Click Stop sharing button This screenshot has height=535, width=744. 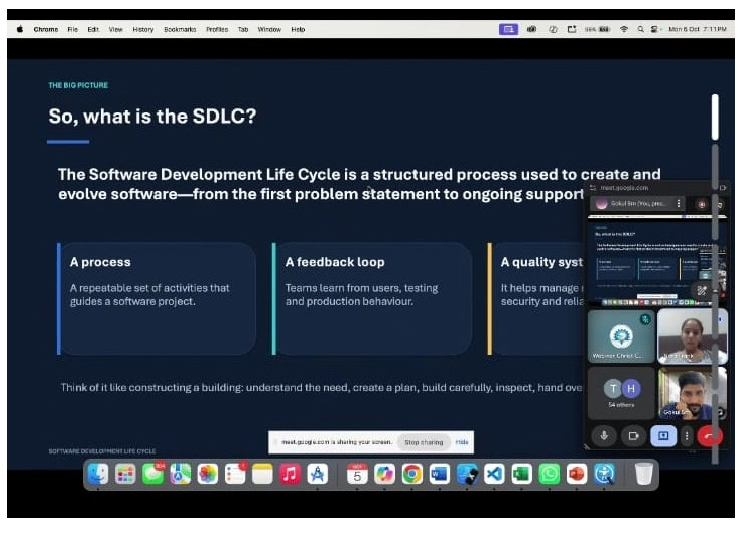tap(423, 442)
